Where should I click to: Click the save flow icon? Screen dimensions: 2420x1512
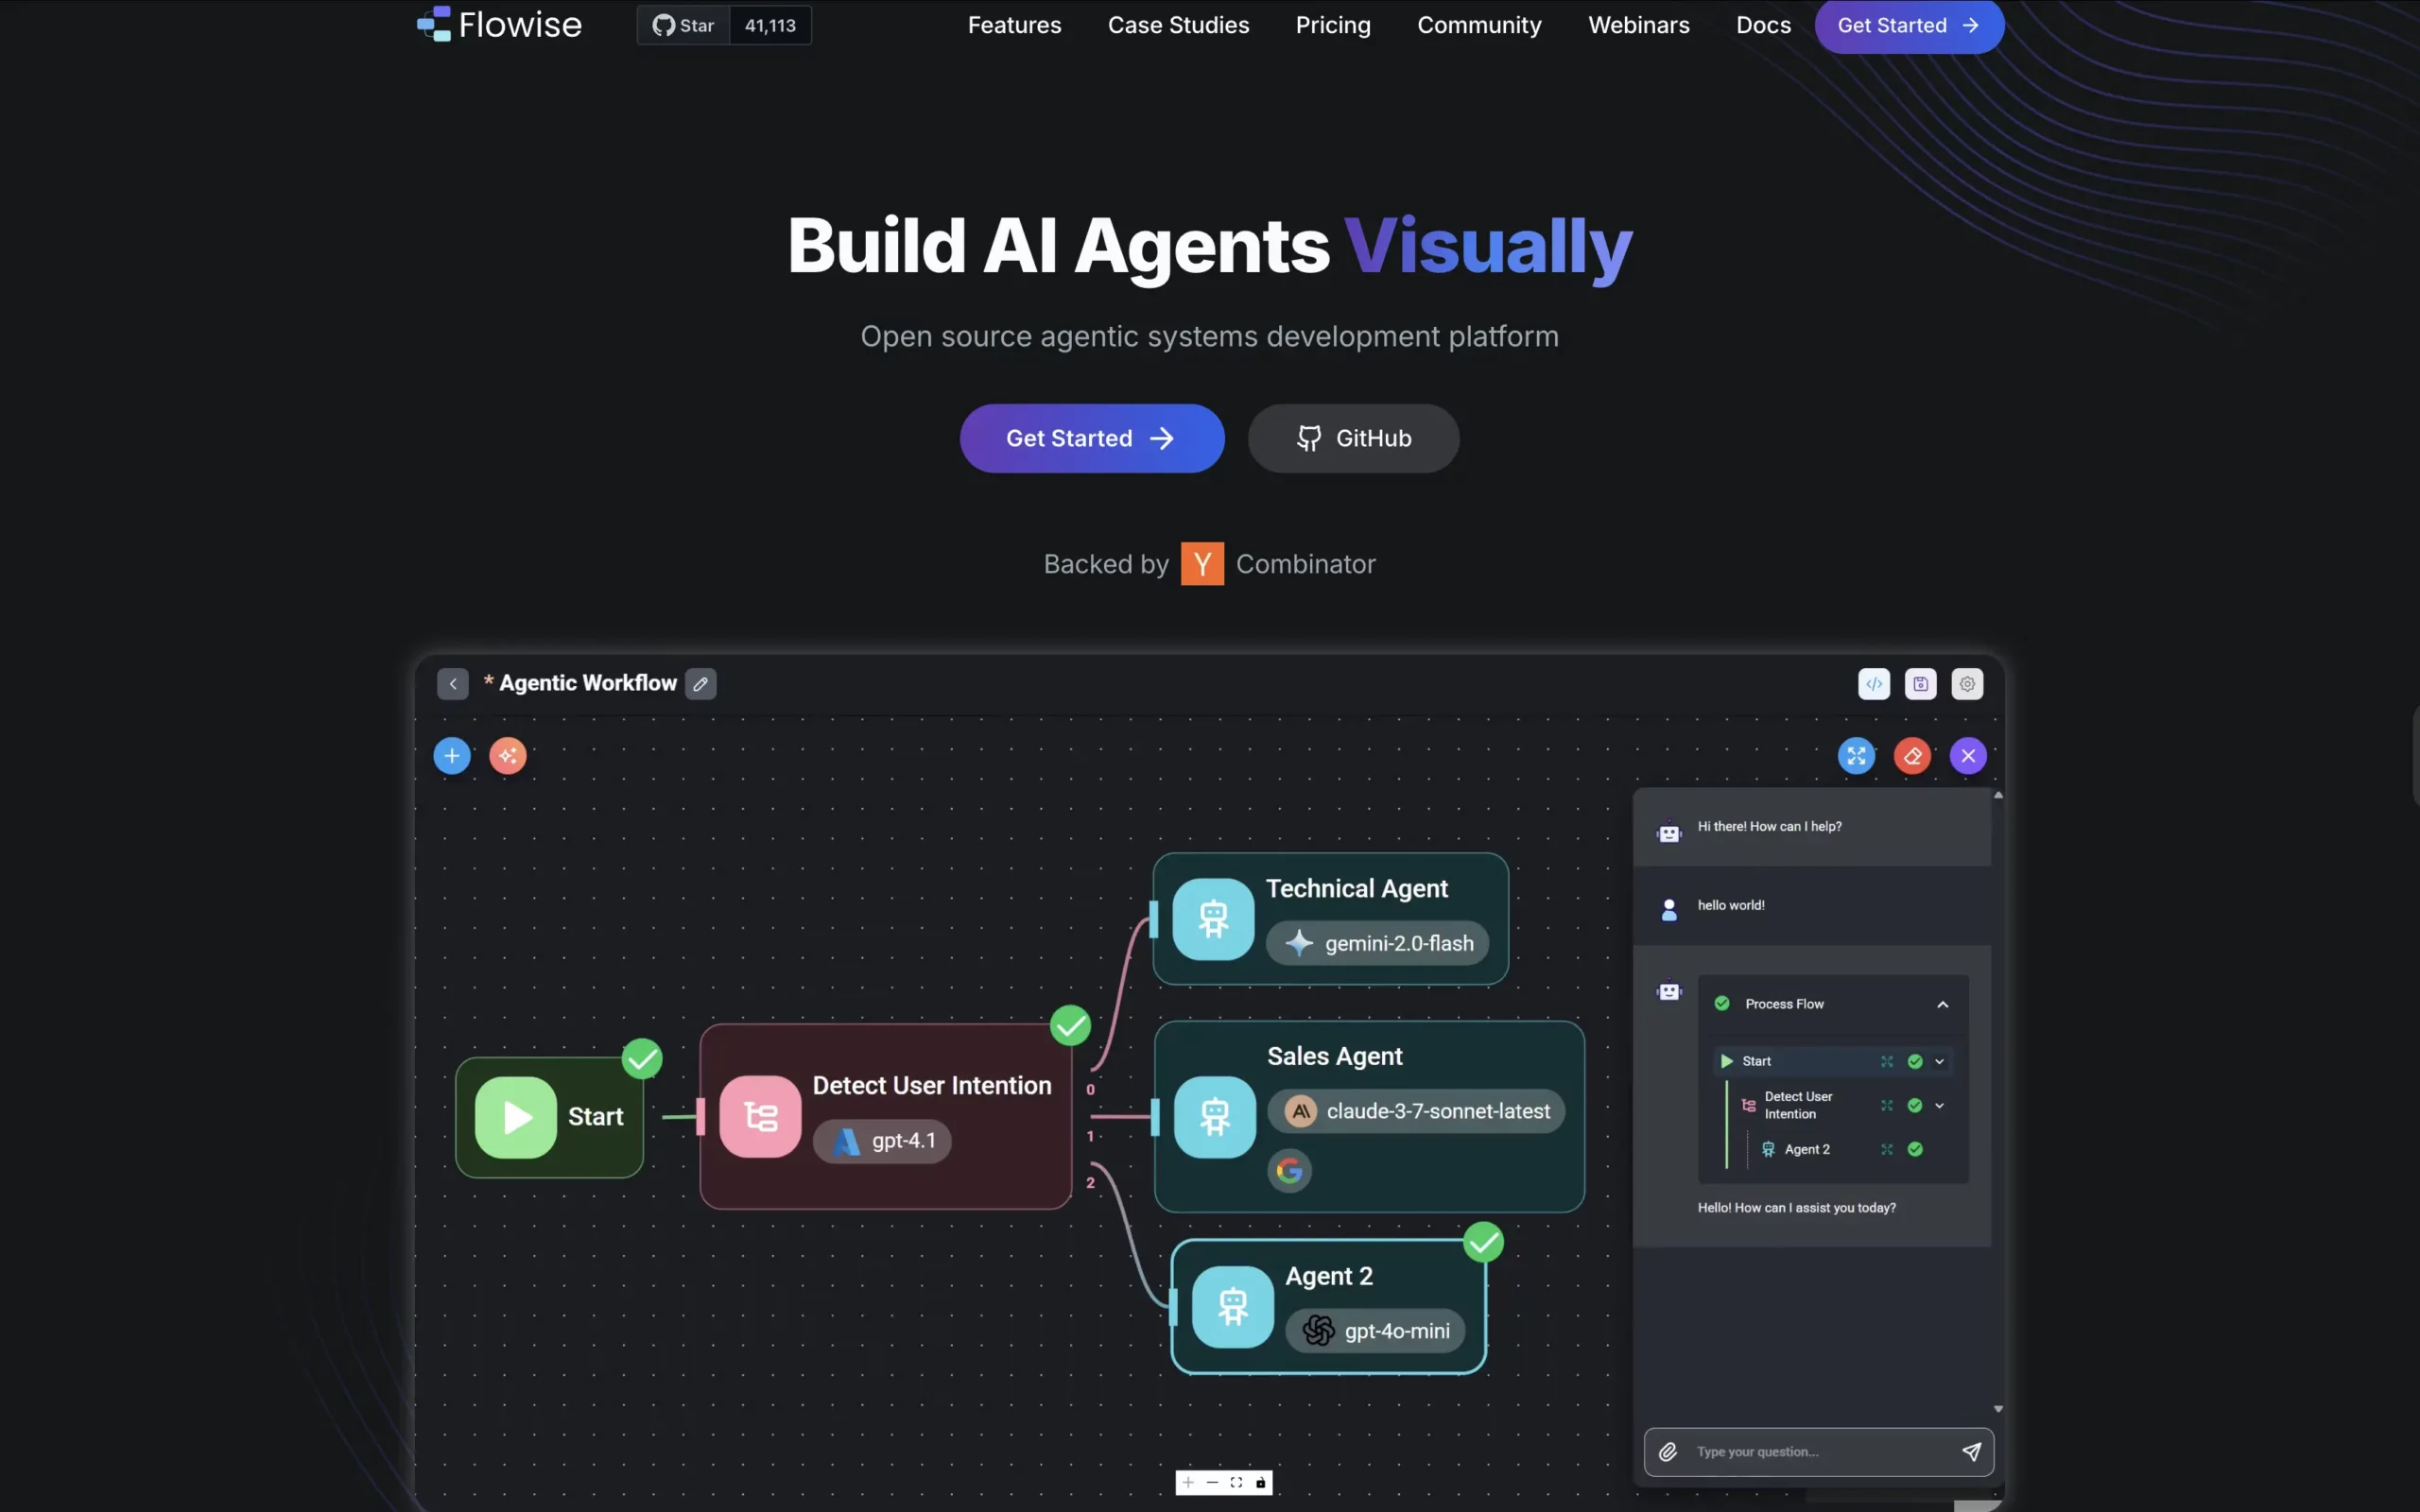tap(1921, 684)
